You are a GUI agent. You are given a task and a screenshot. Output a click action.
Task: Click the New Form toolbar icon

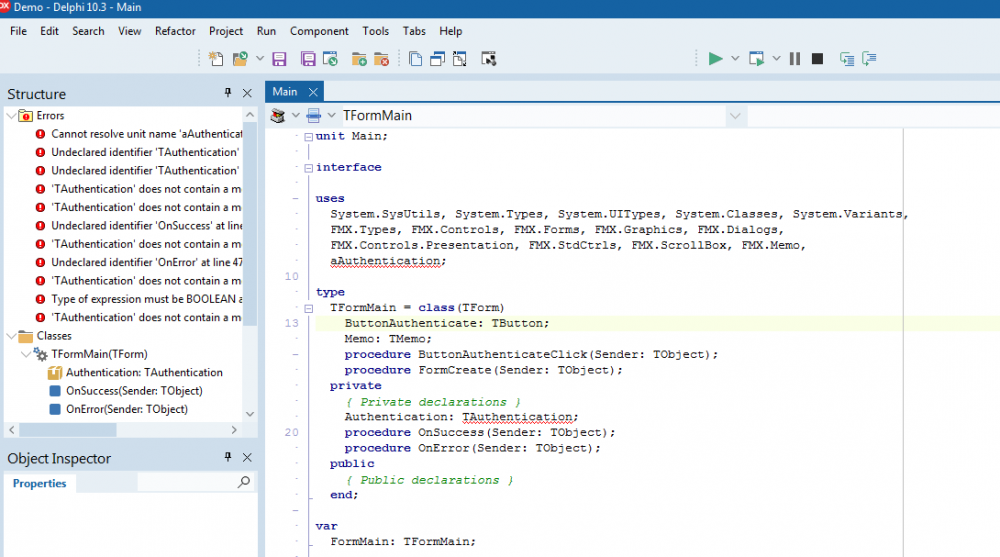point(489,59)
